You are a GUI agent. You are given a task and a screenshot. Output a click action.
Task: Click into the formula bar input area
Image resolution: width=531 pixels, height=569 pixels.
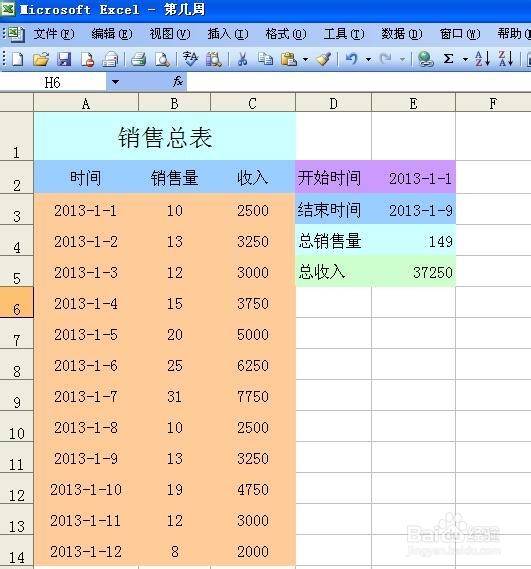click(359, 82)
